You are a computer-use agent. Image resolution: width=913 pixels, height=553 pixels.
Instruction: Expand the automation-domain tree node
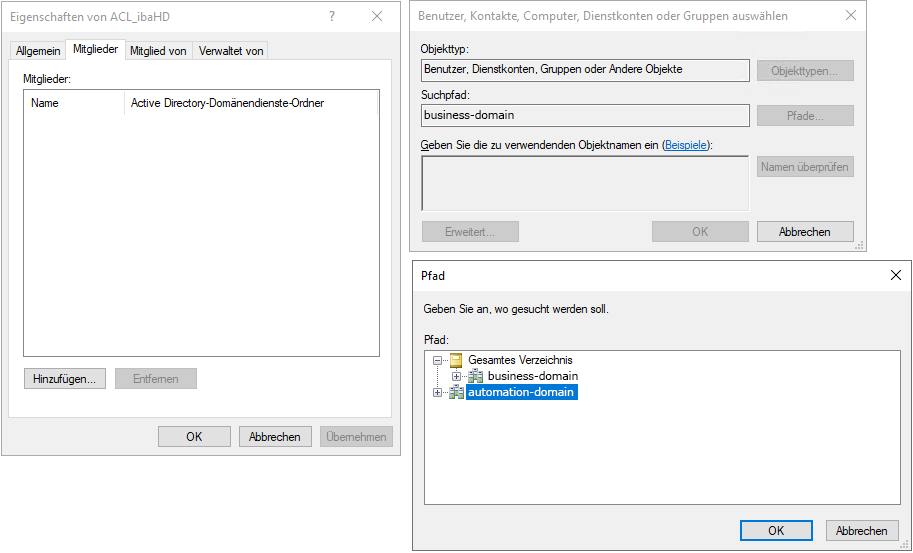[437, 392]
